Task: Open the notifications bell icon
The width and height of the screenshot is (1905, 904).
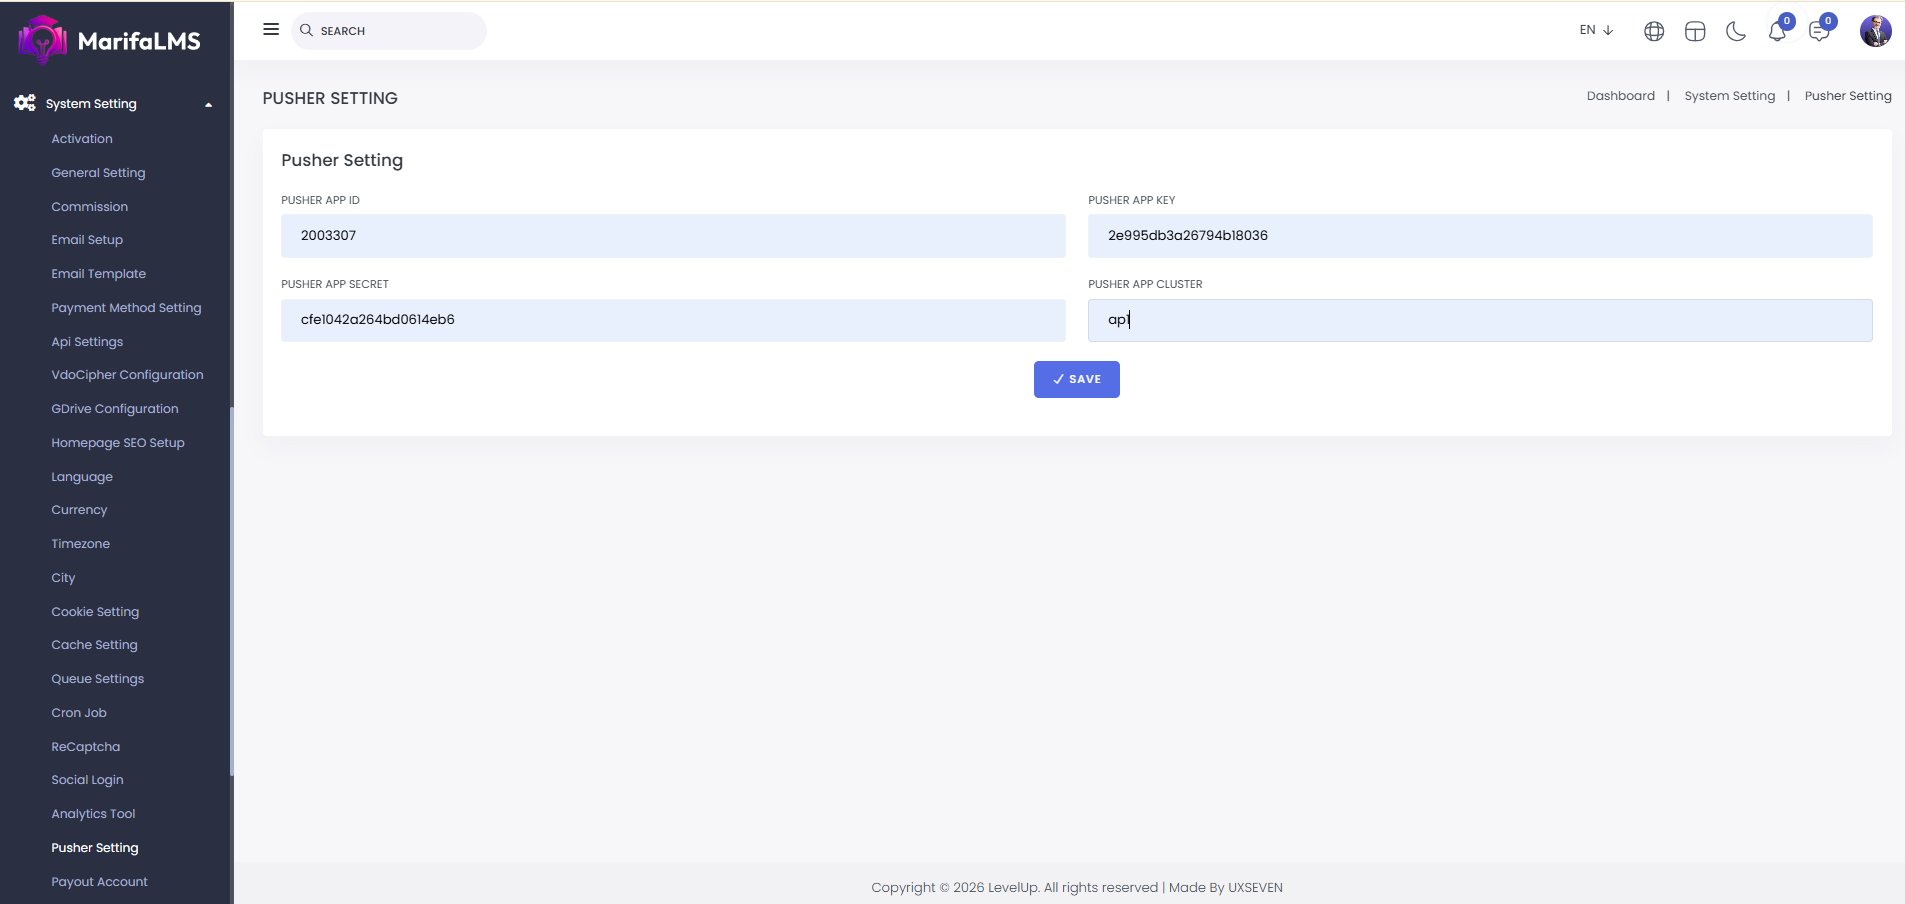Action: (1777, 32)
